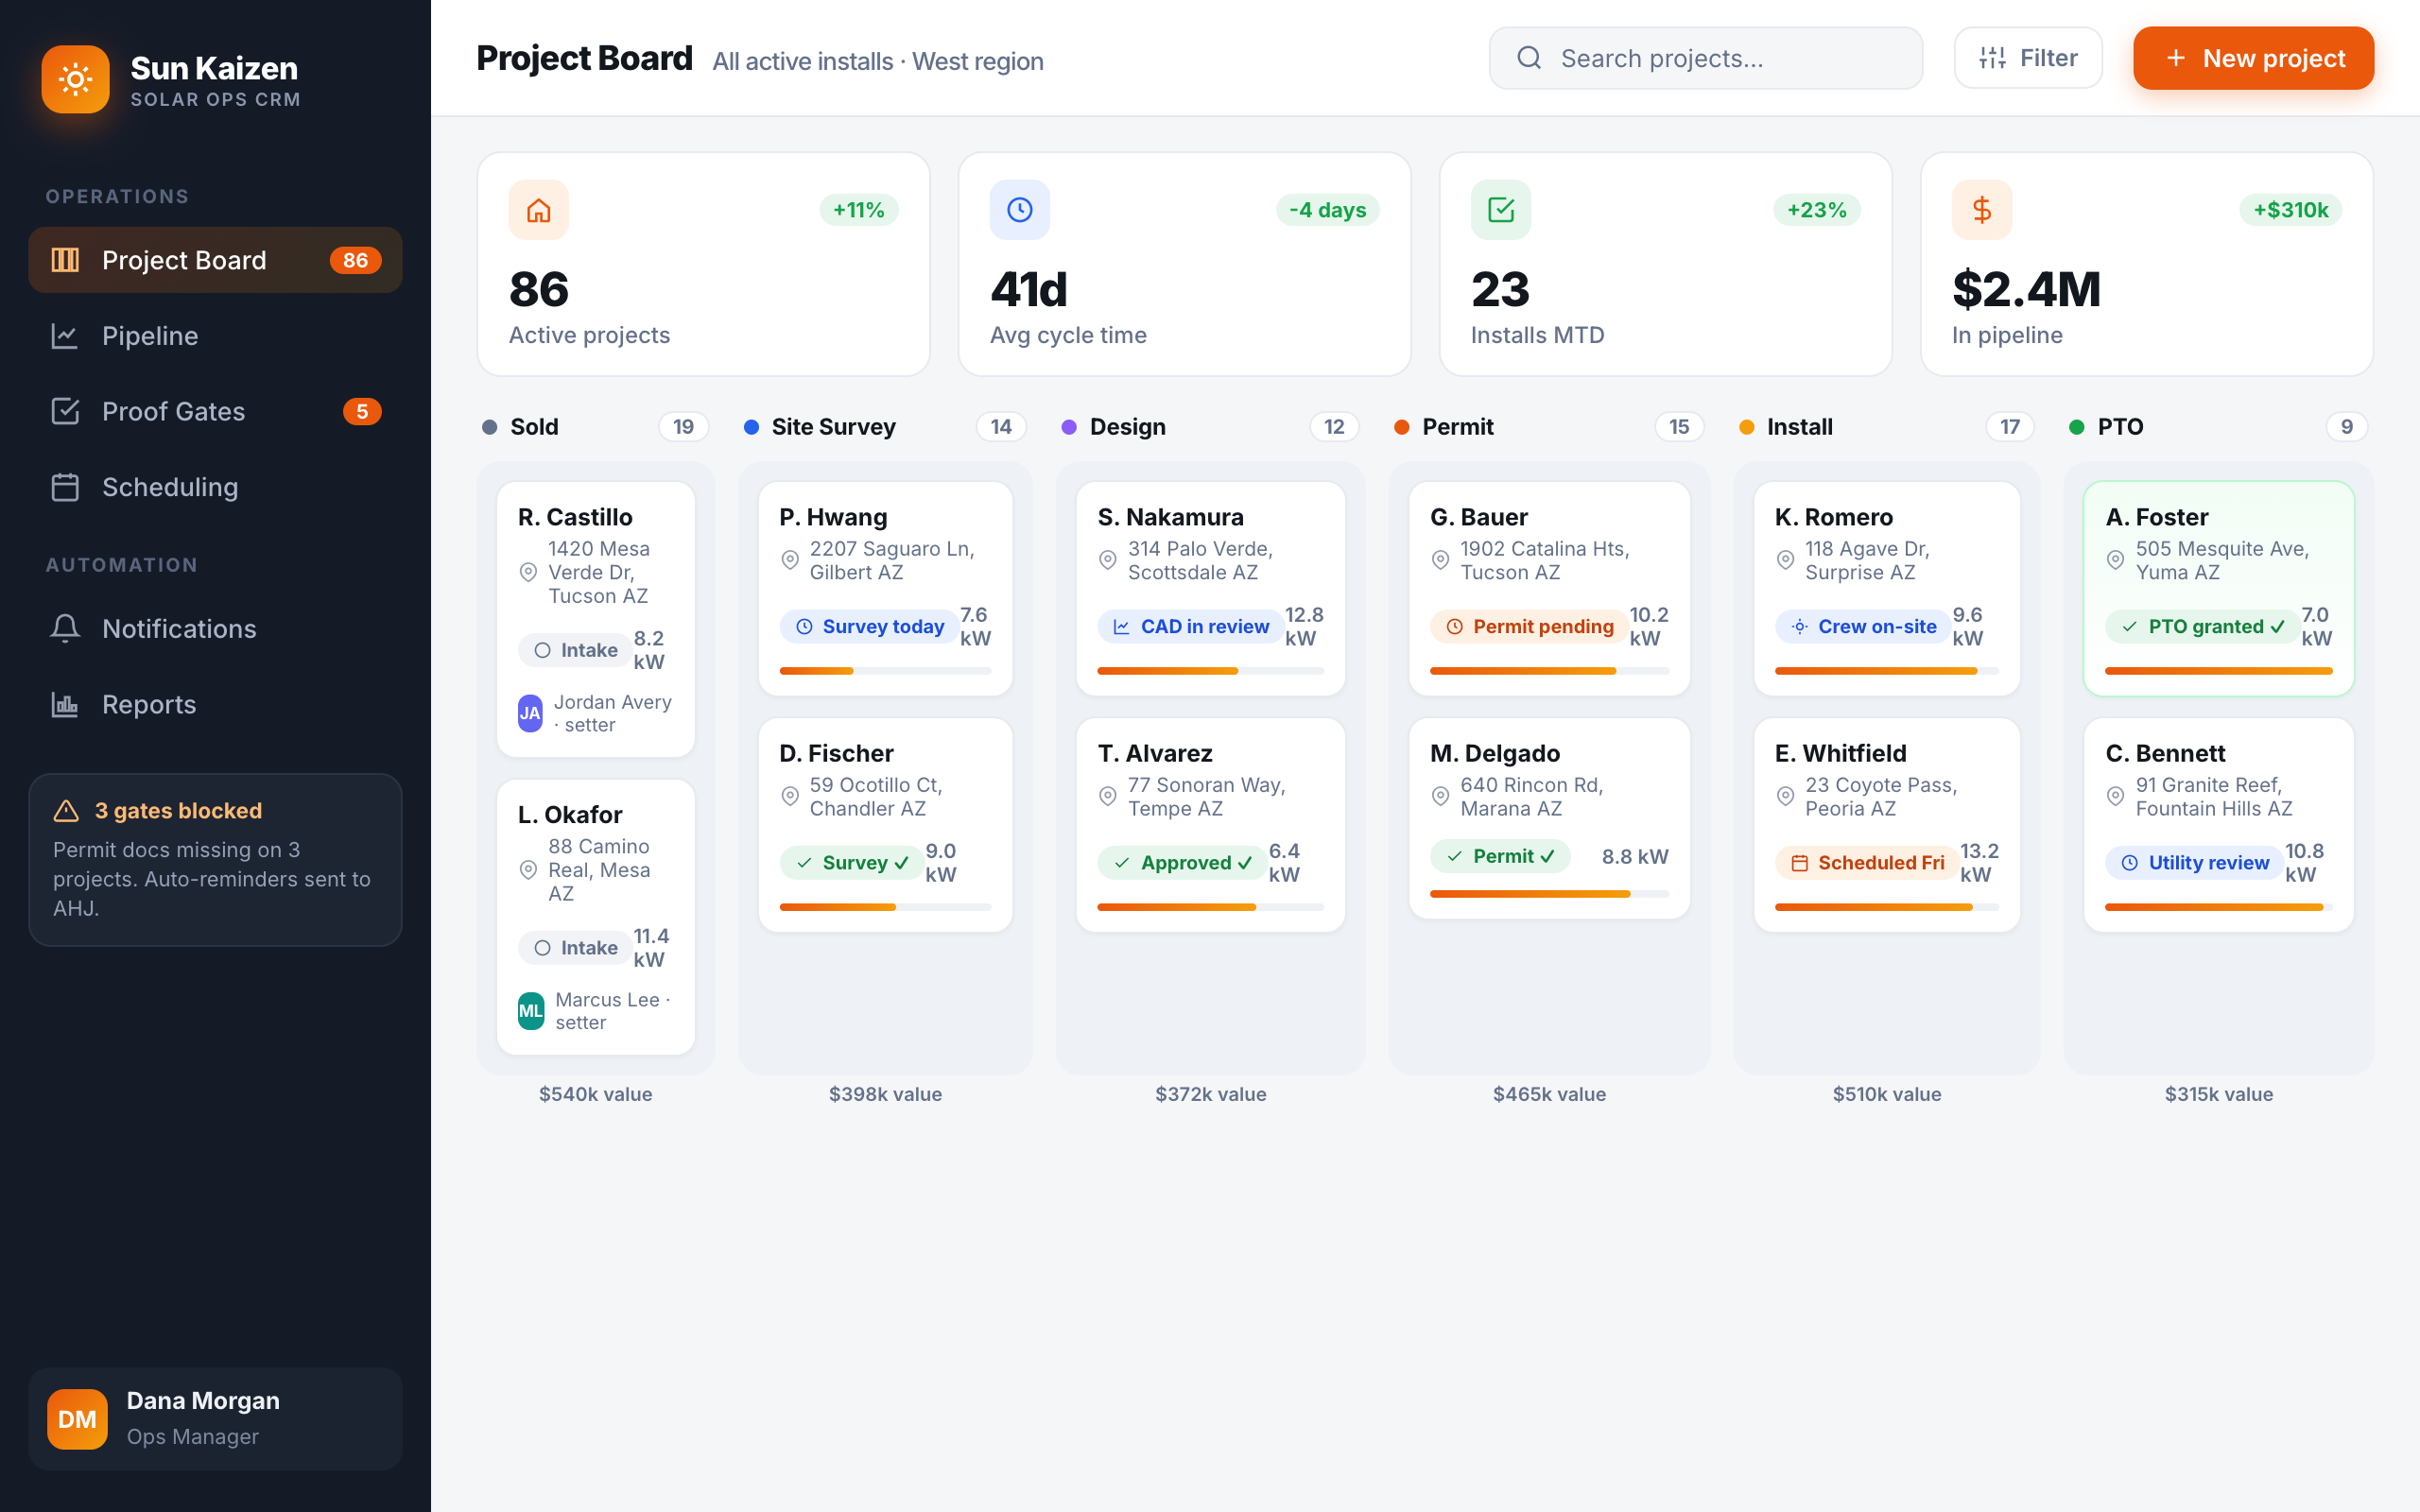The width and height of the screenshot is (2420, 1512).
Task: Open Project Board in the sidebar
Action: [x=215, y=260]
